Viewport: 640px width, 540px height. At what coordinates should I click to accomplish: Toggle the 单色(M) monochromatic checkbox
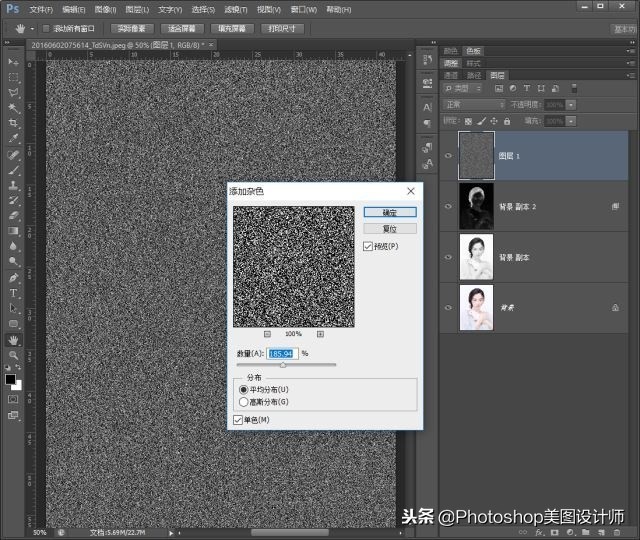(238, 420)
